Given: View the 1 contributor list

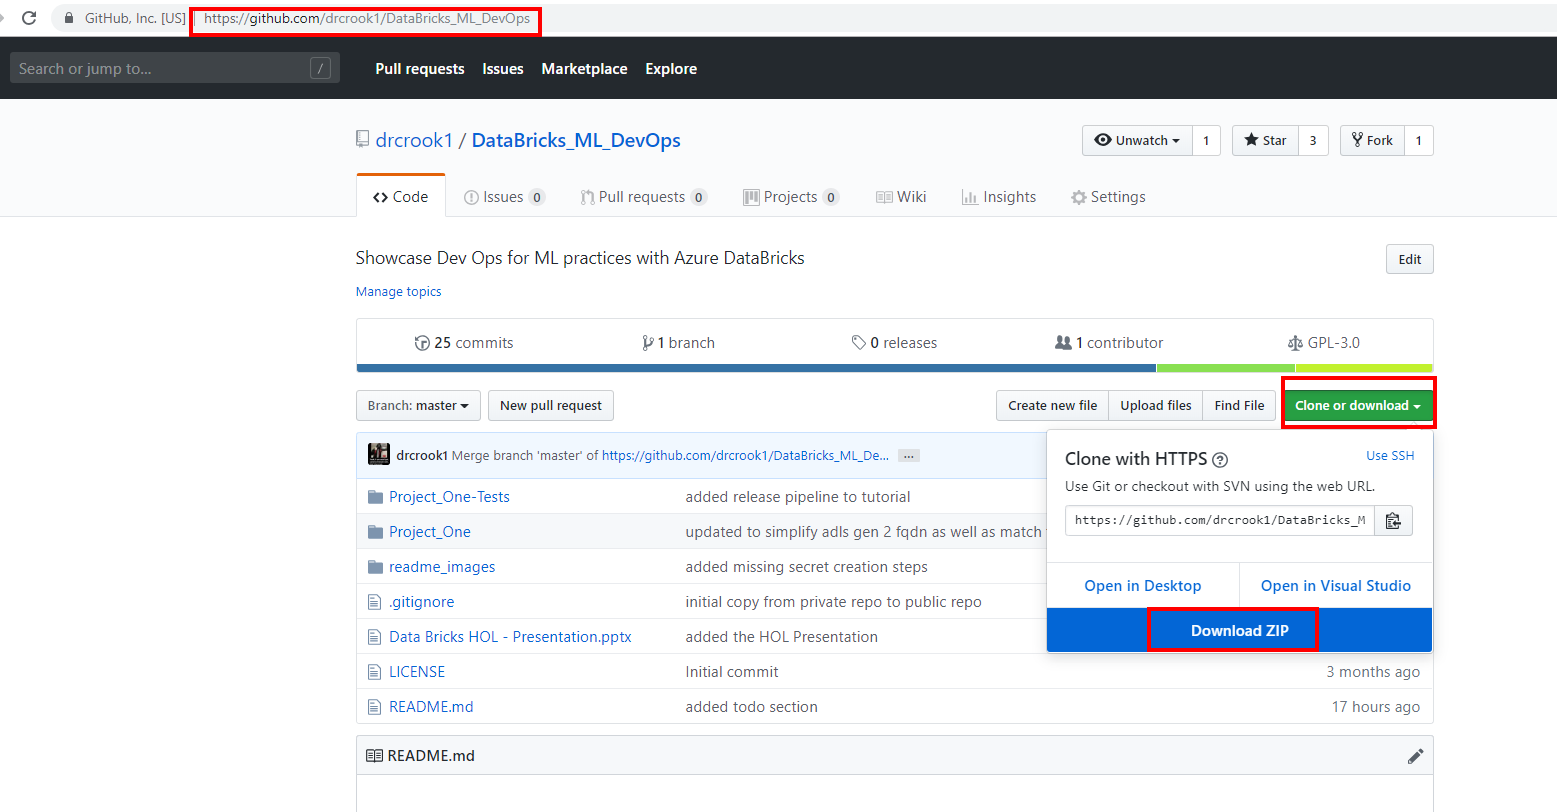Looking at the screenshot, I should [1110, 343].
